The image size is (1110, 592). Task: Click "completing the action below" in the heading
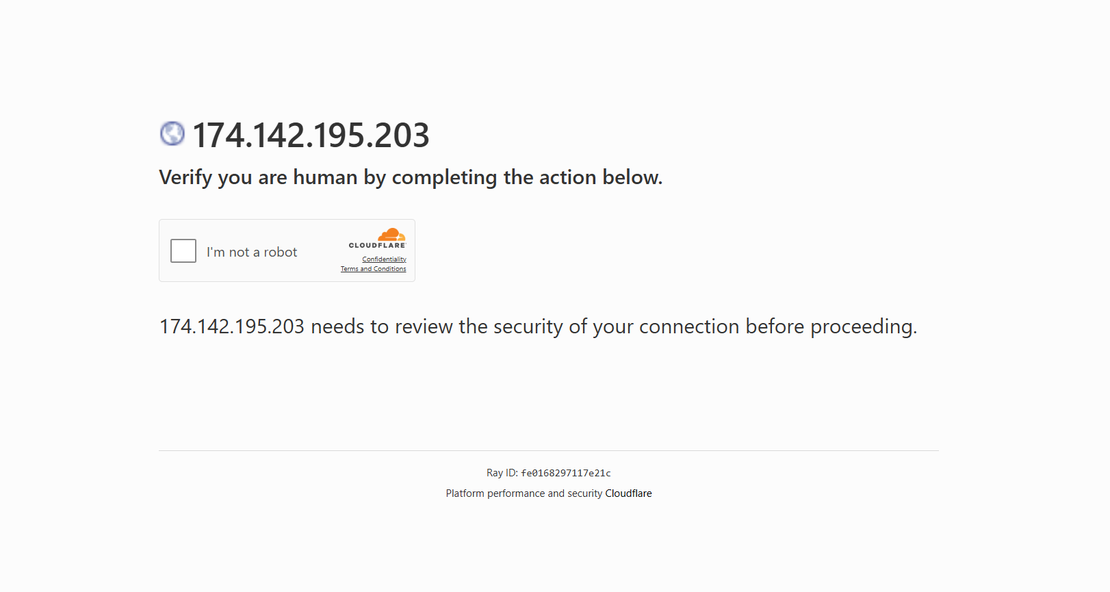click(x=527, y=178)
